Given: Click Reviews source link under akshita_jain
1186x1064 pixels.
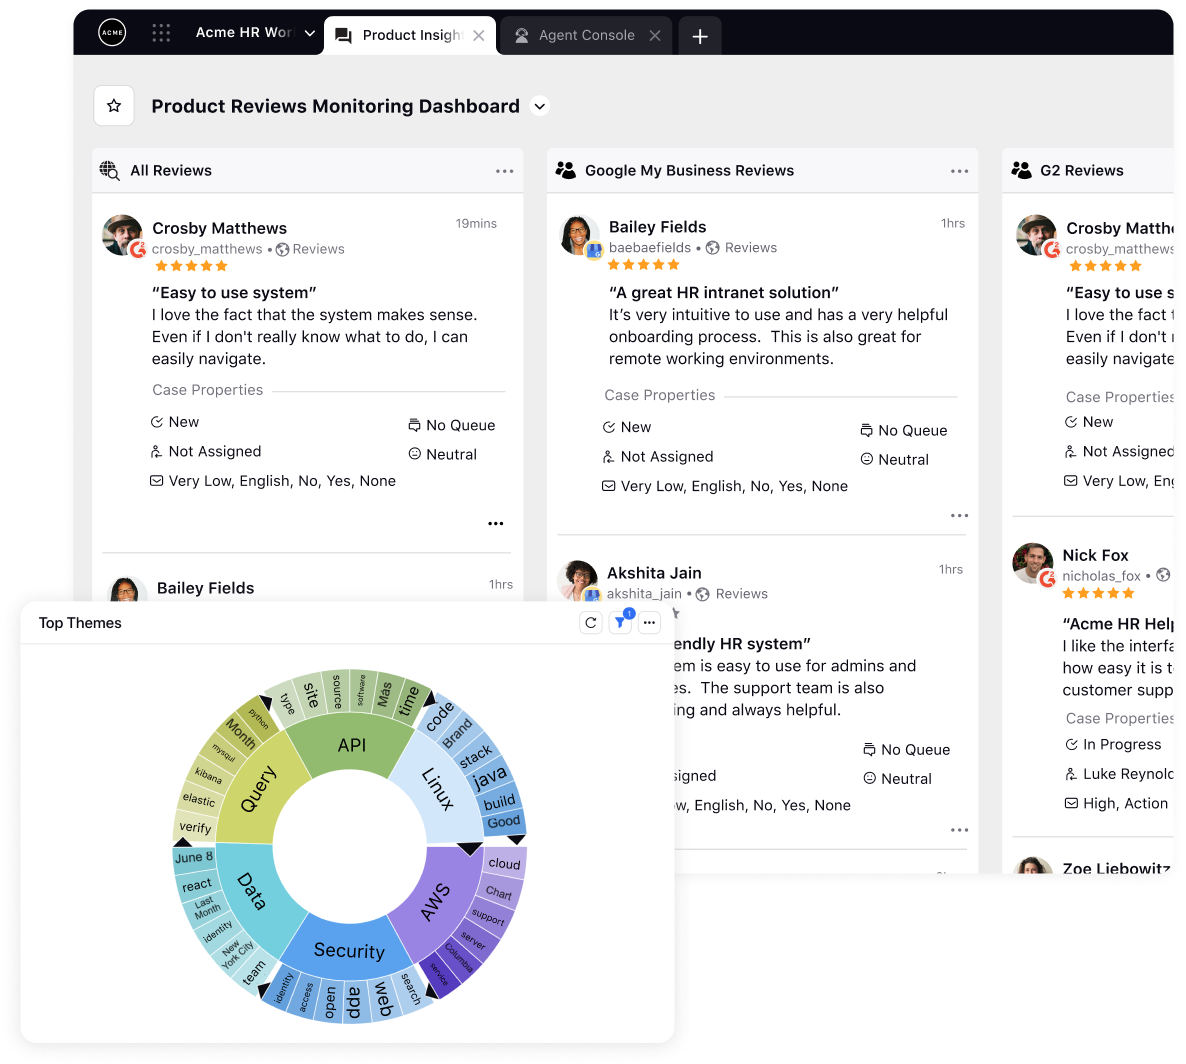Looking at the screenshot, I should coord(732,594).
